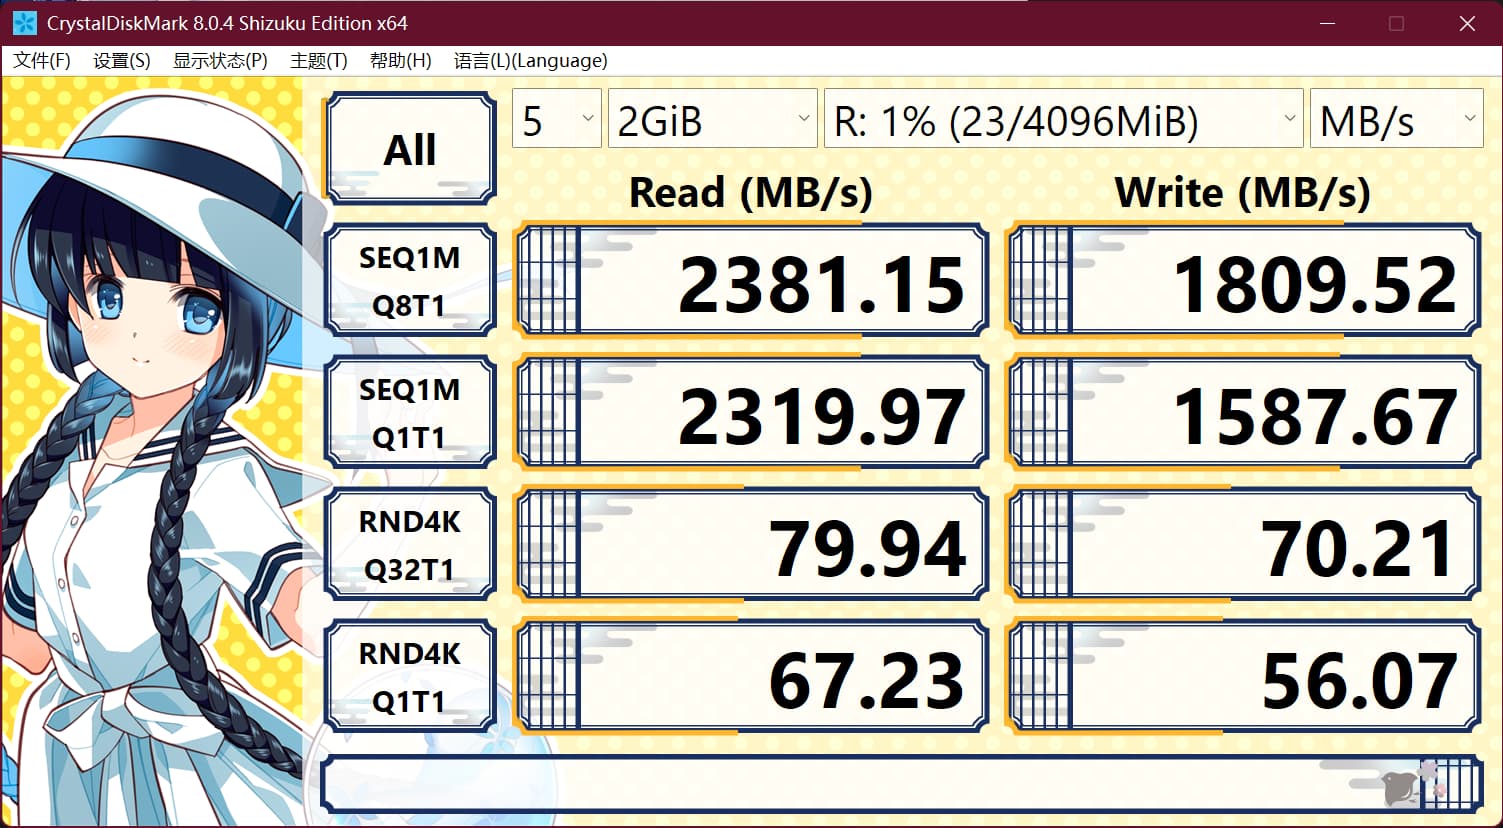Expand the 2GiB test size dropdown
Image resolution: width=1503 pixels, height=828 pixels.
pyautogui.click(x=712, y=119)
